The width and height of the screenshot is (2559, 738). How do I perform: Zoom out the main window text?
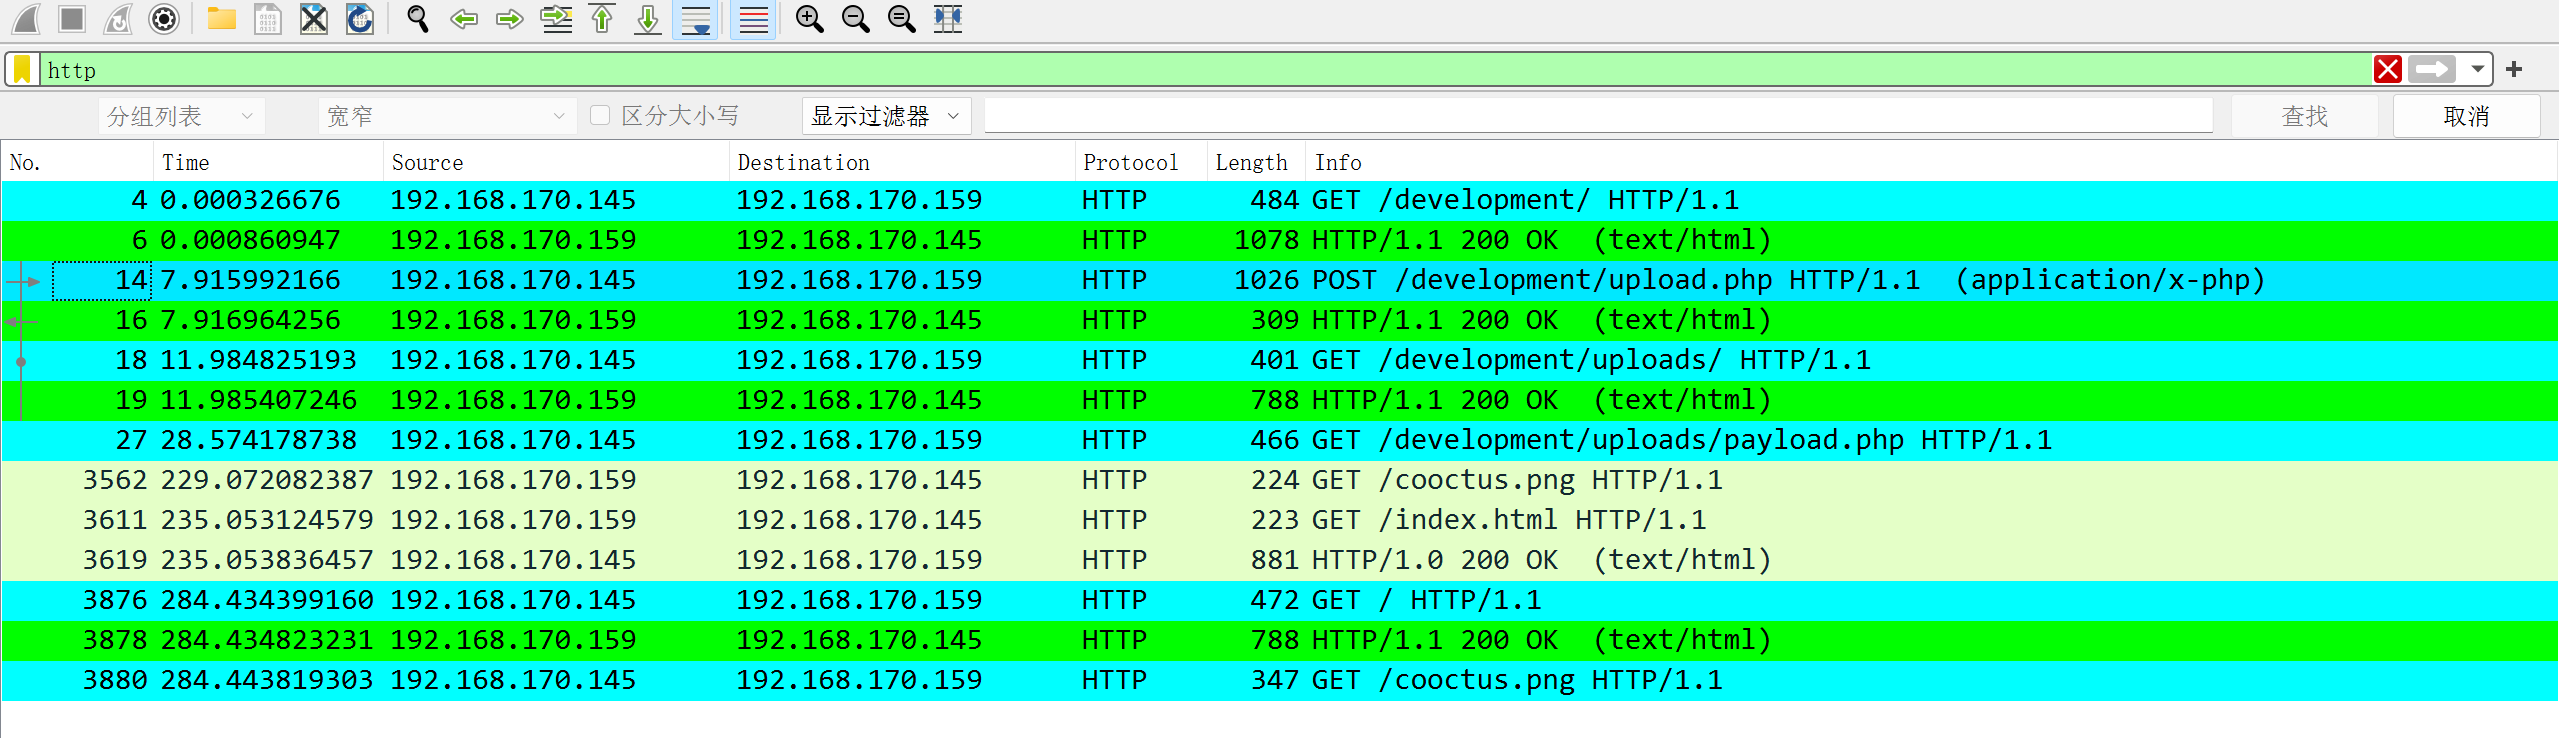tap(856, 18)
